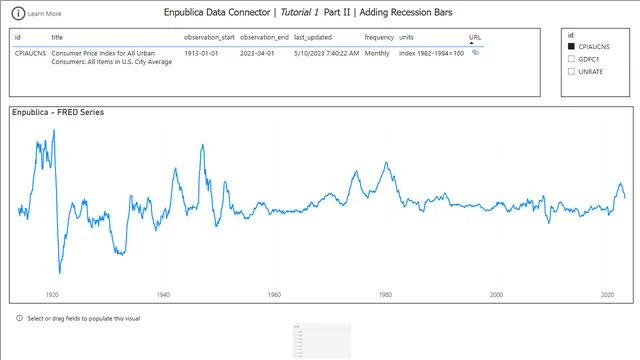Click the Learn More info icon
Screen dimensions: 640x360
point(18,13)
